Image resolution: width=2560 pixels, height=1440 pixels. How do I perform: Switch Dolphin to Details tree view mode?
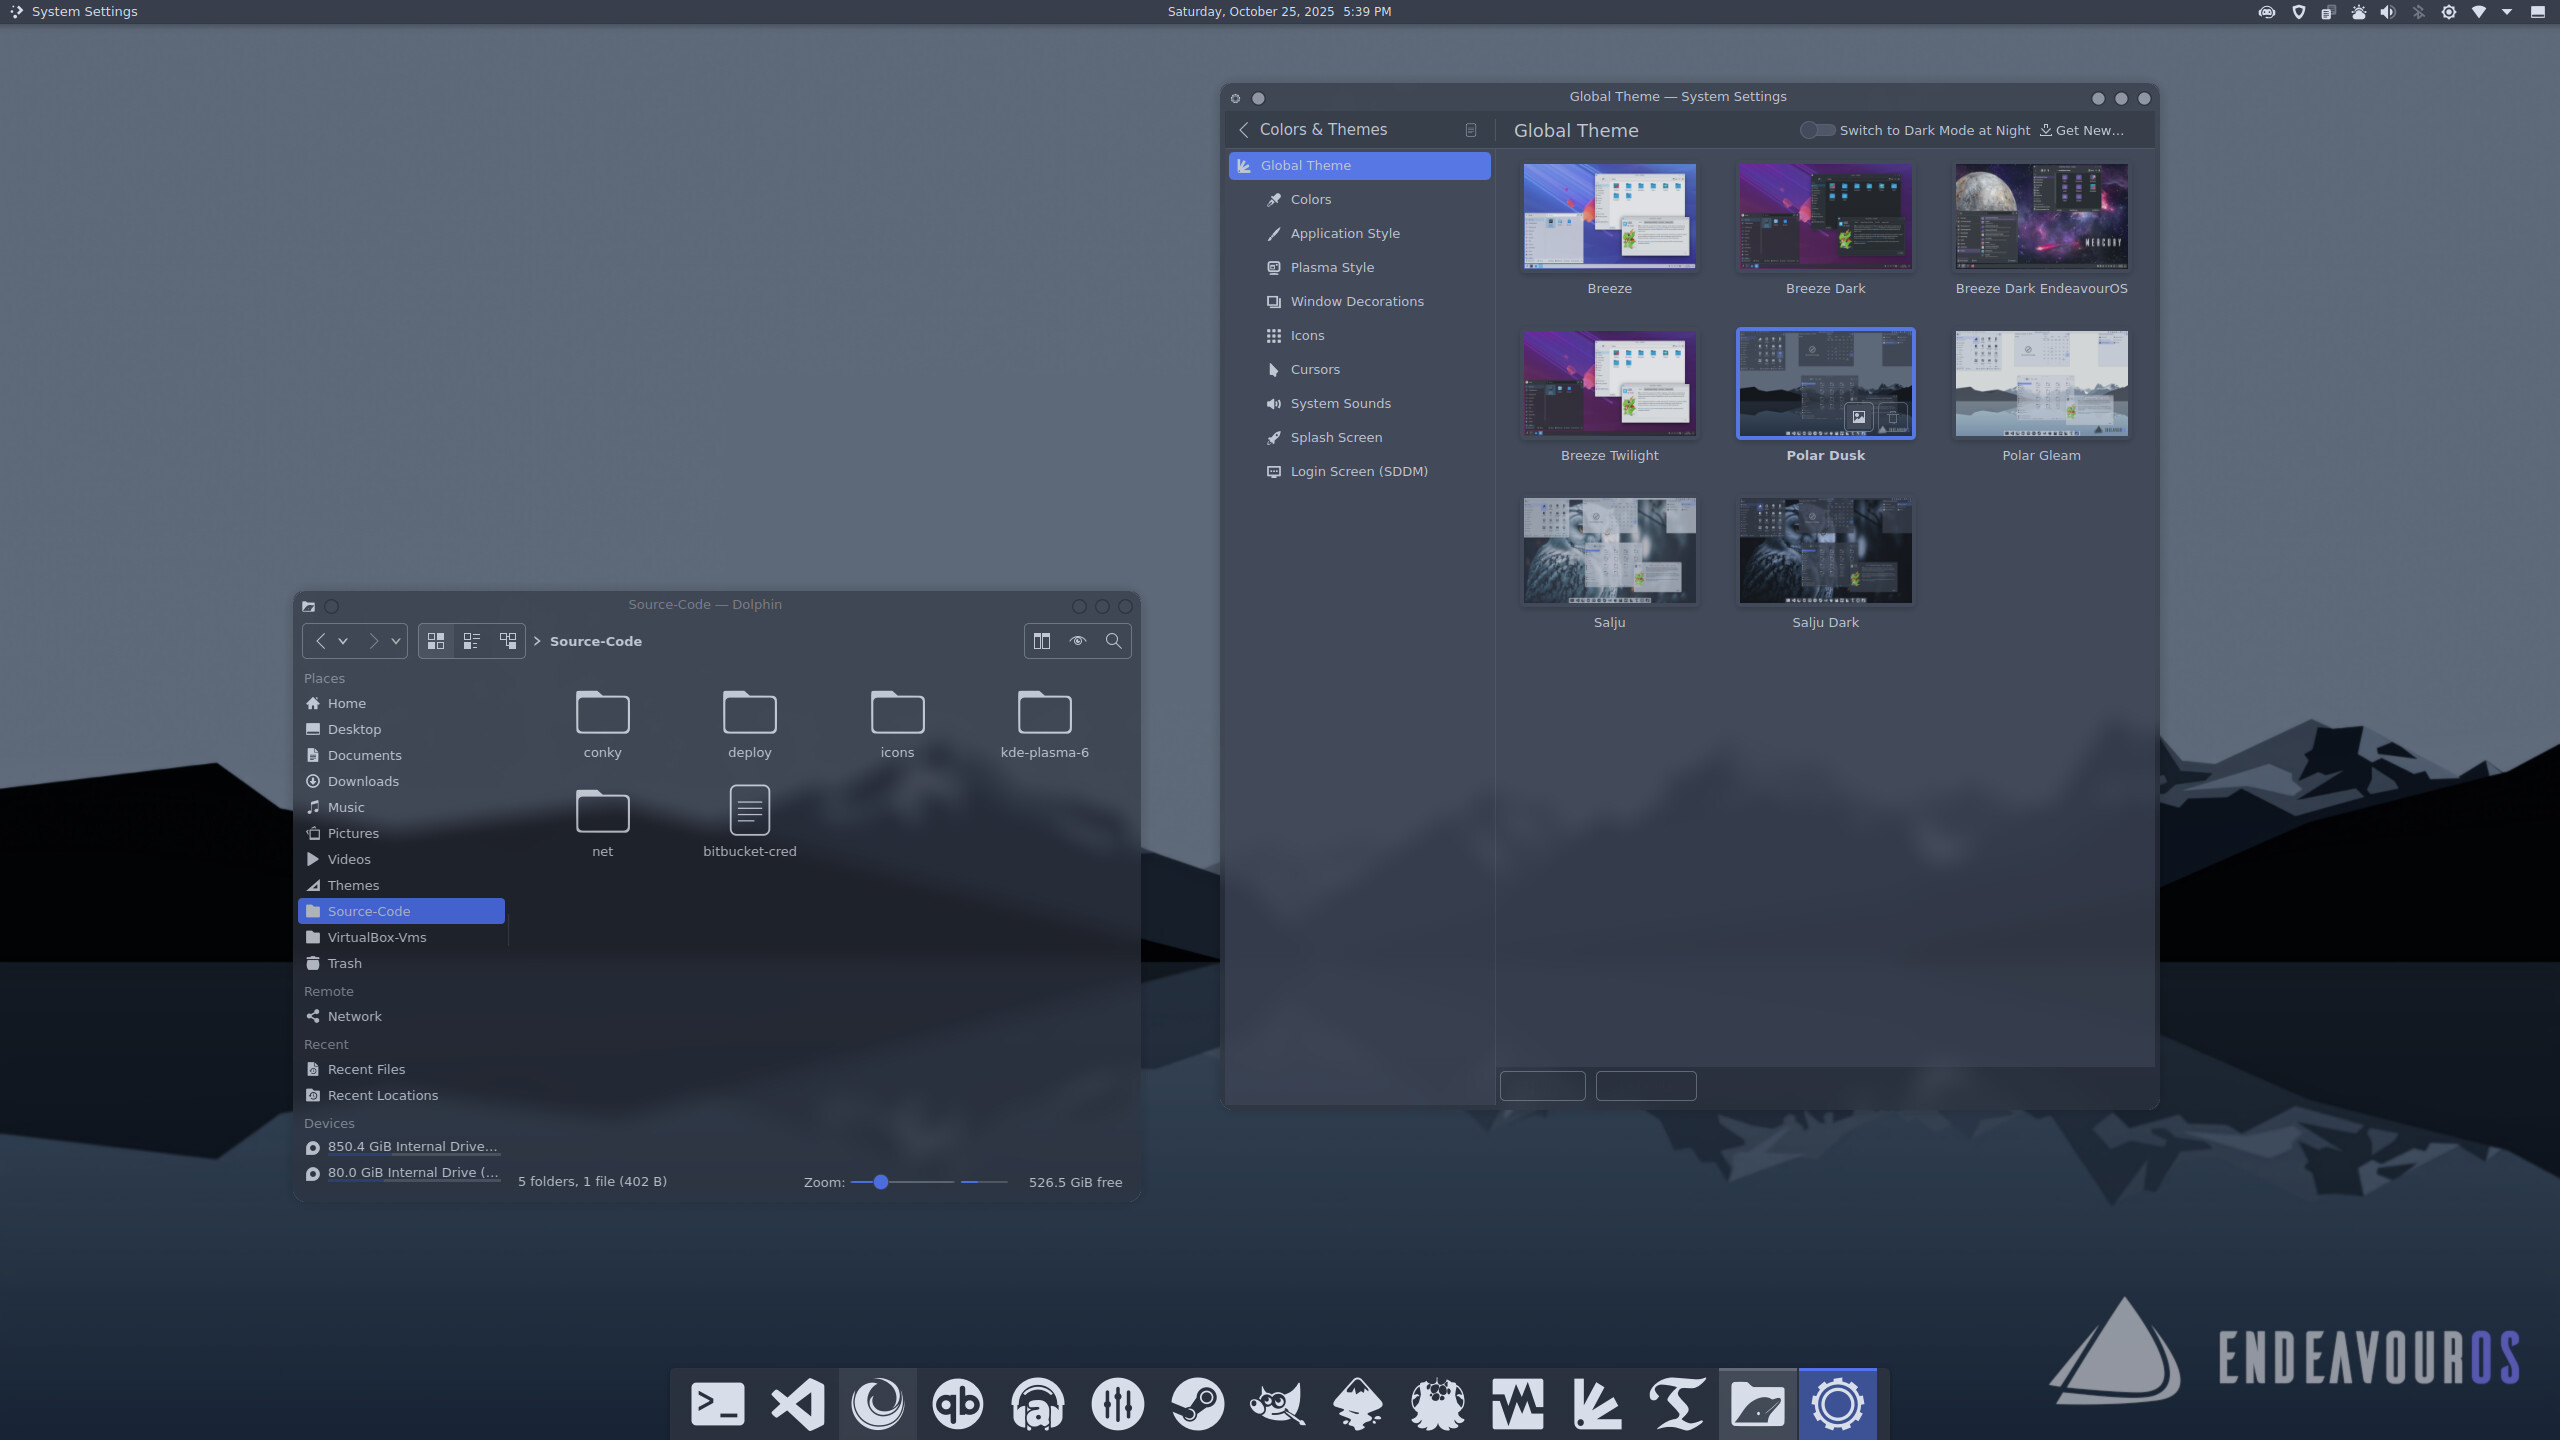pyautogui.click(x=508, y=641)
